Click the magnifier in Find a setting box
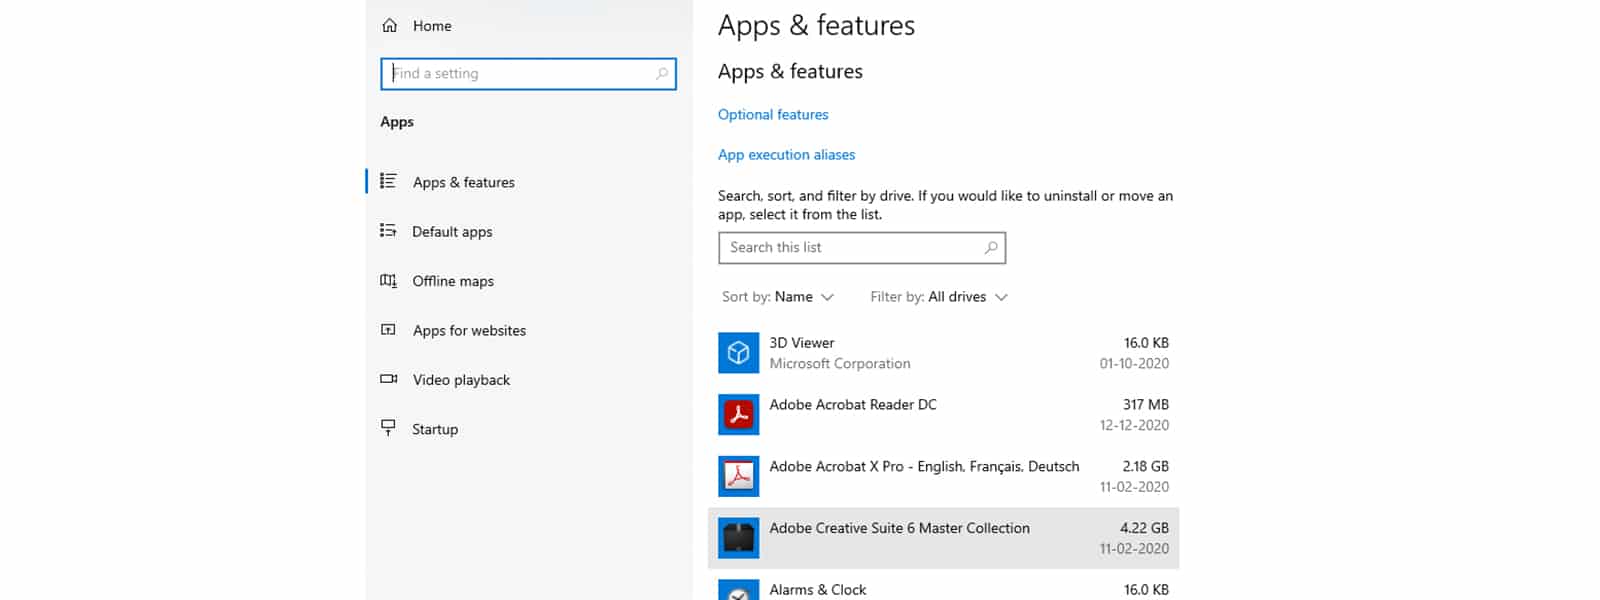 (661, 74)
